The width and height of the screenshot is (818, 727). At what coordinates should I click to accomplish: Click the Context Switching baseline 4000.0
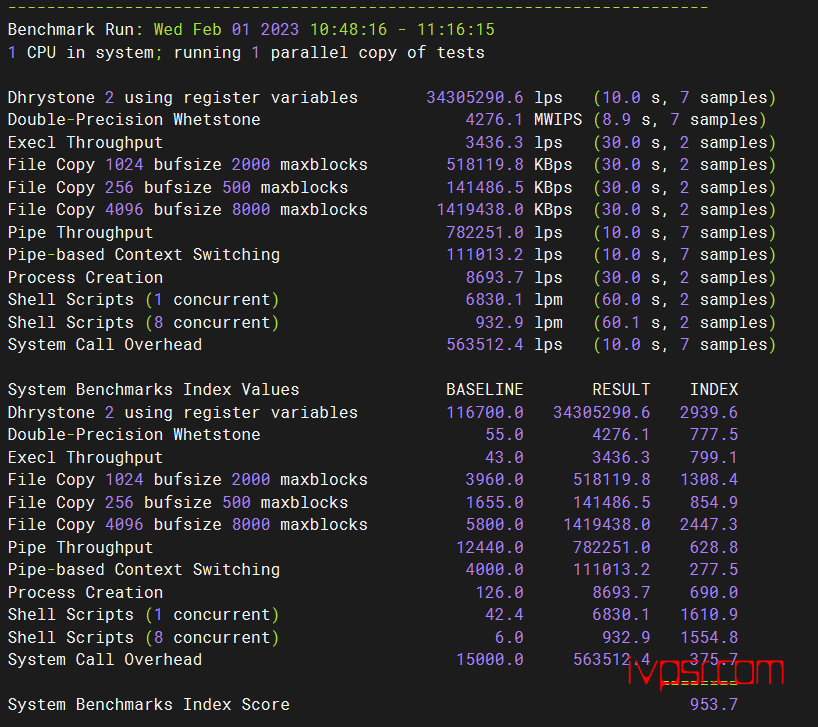[495, 569]
